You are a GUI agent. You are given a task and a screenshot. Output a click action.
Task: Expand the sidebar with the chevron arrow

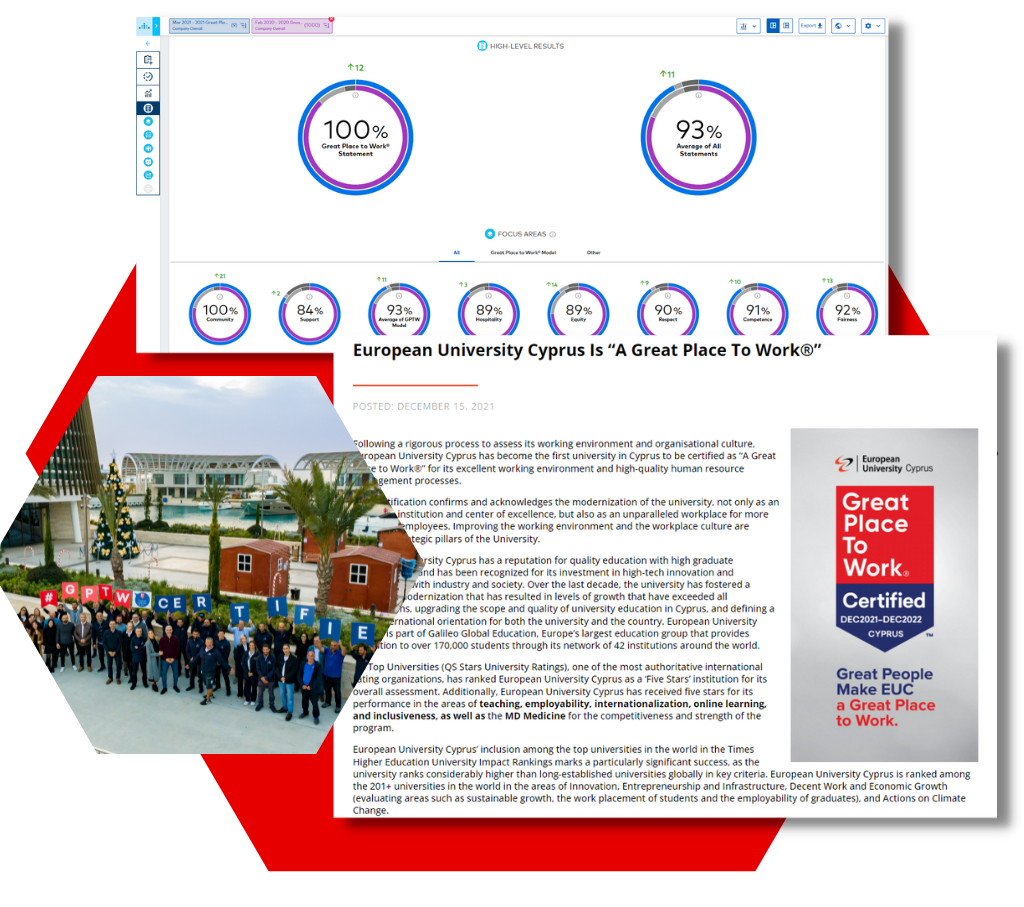[157, 26]
